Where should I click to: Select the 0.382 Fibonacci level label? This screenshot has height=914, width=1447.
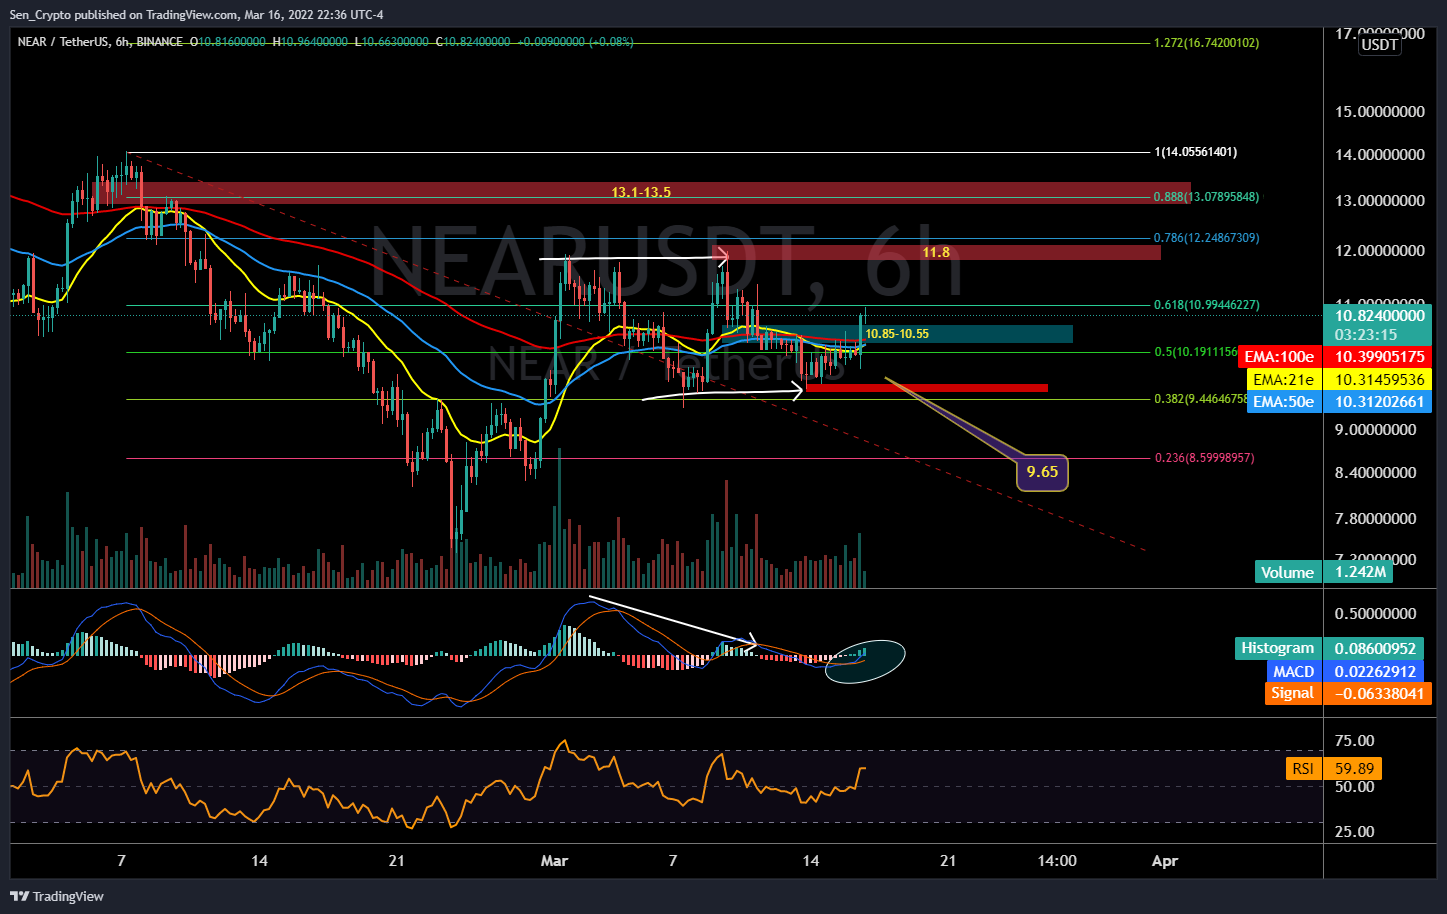tap(1200, 398)
